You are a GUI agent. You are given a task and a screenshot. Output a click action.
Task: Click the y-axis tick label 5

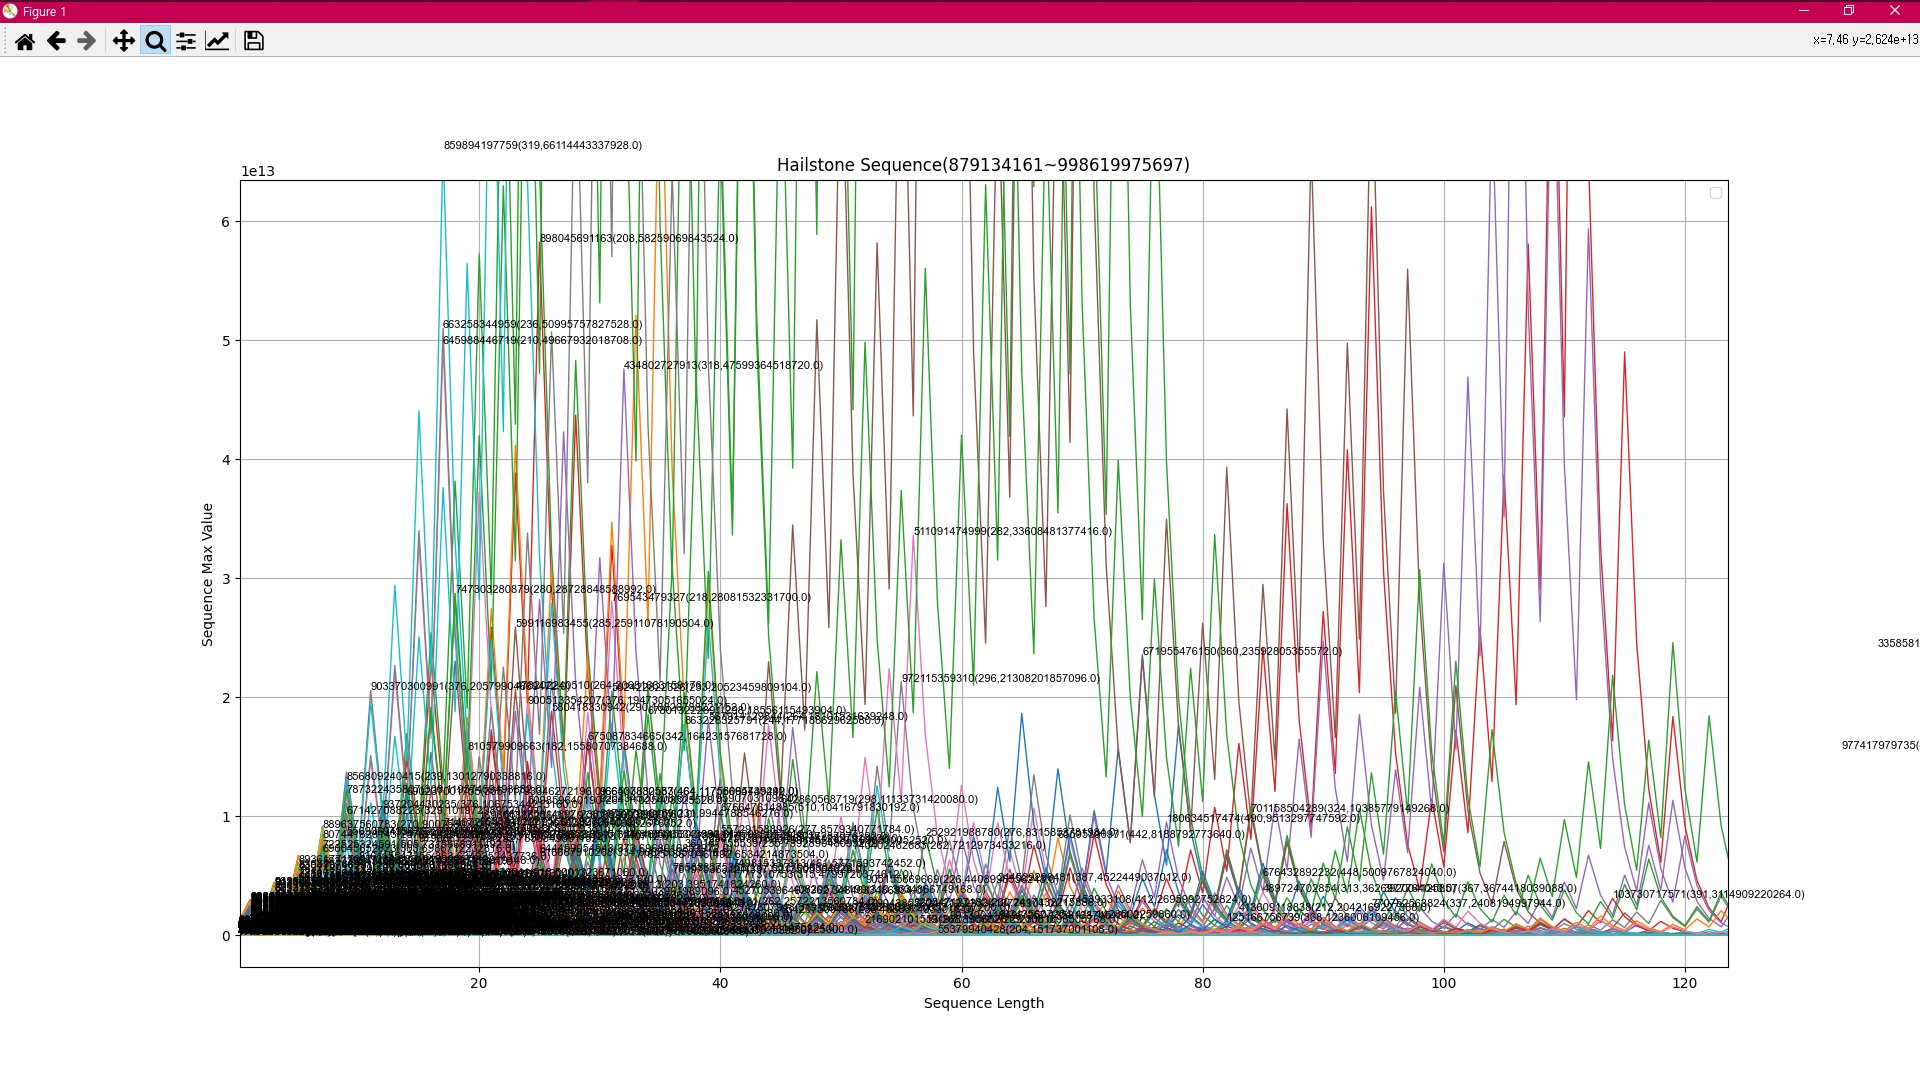click(x=226, y=341)
